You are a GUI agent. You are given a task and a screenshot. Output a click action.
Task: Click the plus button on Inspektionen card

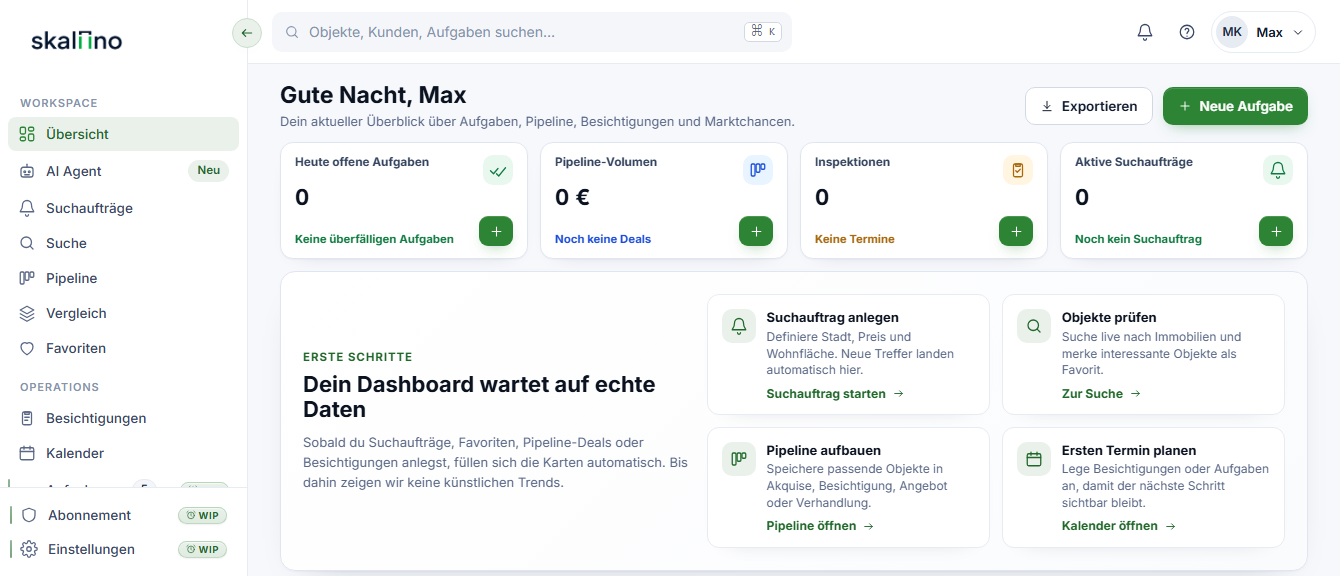coord(1016,231)
